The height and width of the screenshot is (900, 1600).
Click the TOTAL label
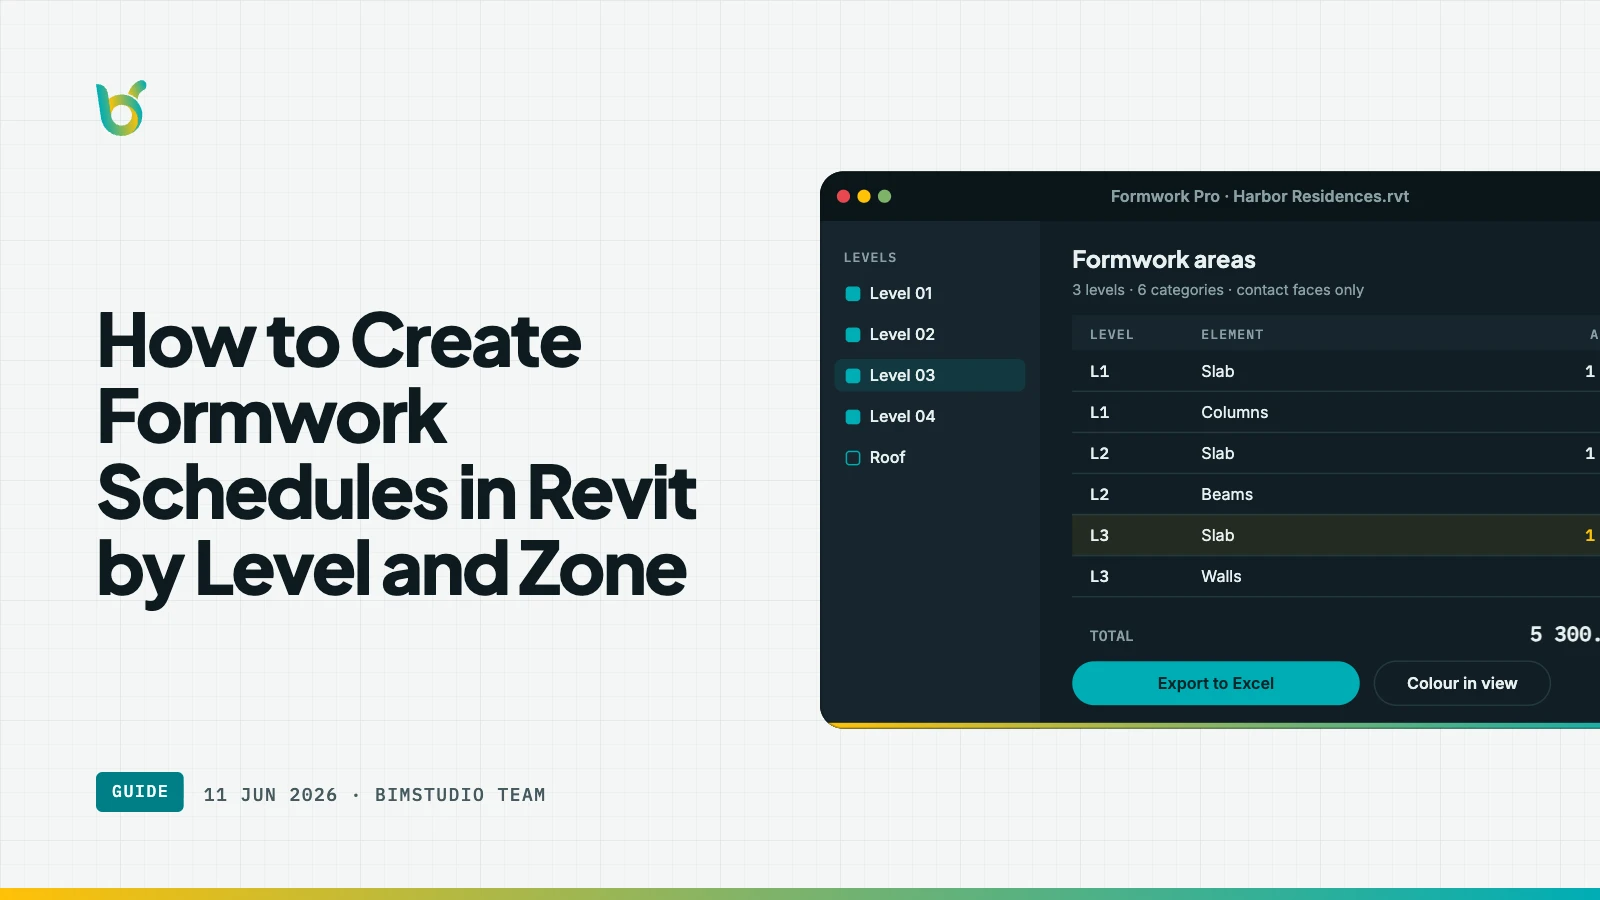pyautogui.click(x=1111, y=636)
